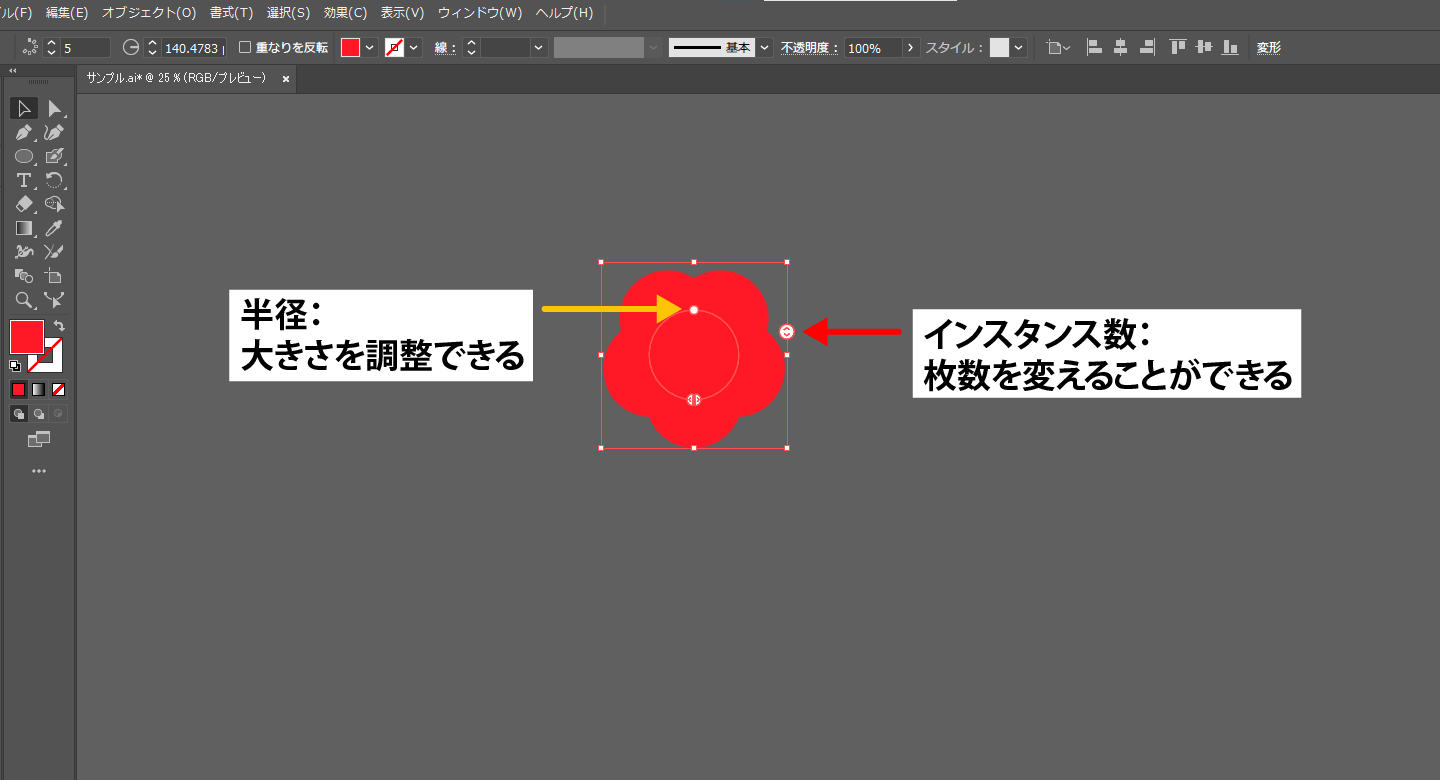Expand the スタイル dropdown
Image resolution: width=1440 pixels, height=780 pixels.
pos(1018,47)
